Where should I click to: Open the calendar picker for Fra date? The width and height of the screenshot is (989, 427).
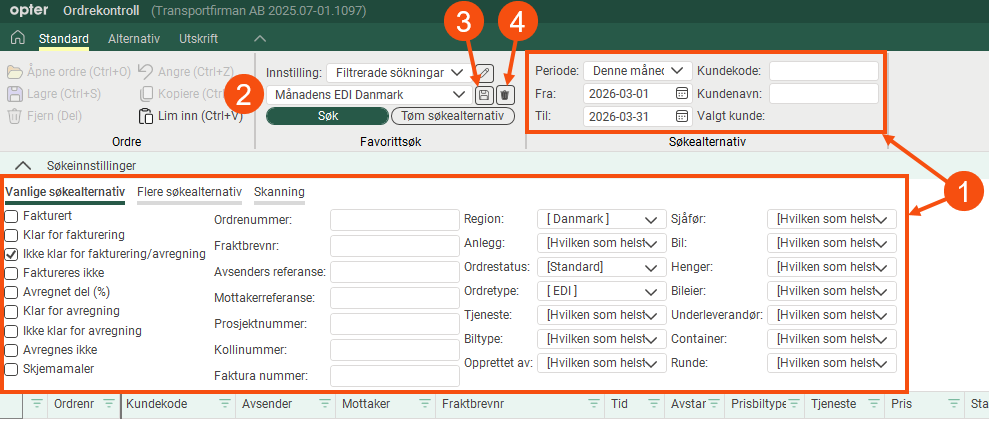tap(682, 93)
